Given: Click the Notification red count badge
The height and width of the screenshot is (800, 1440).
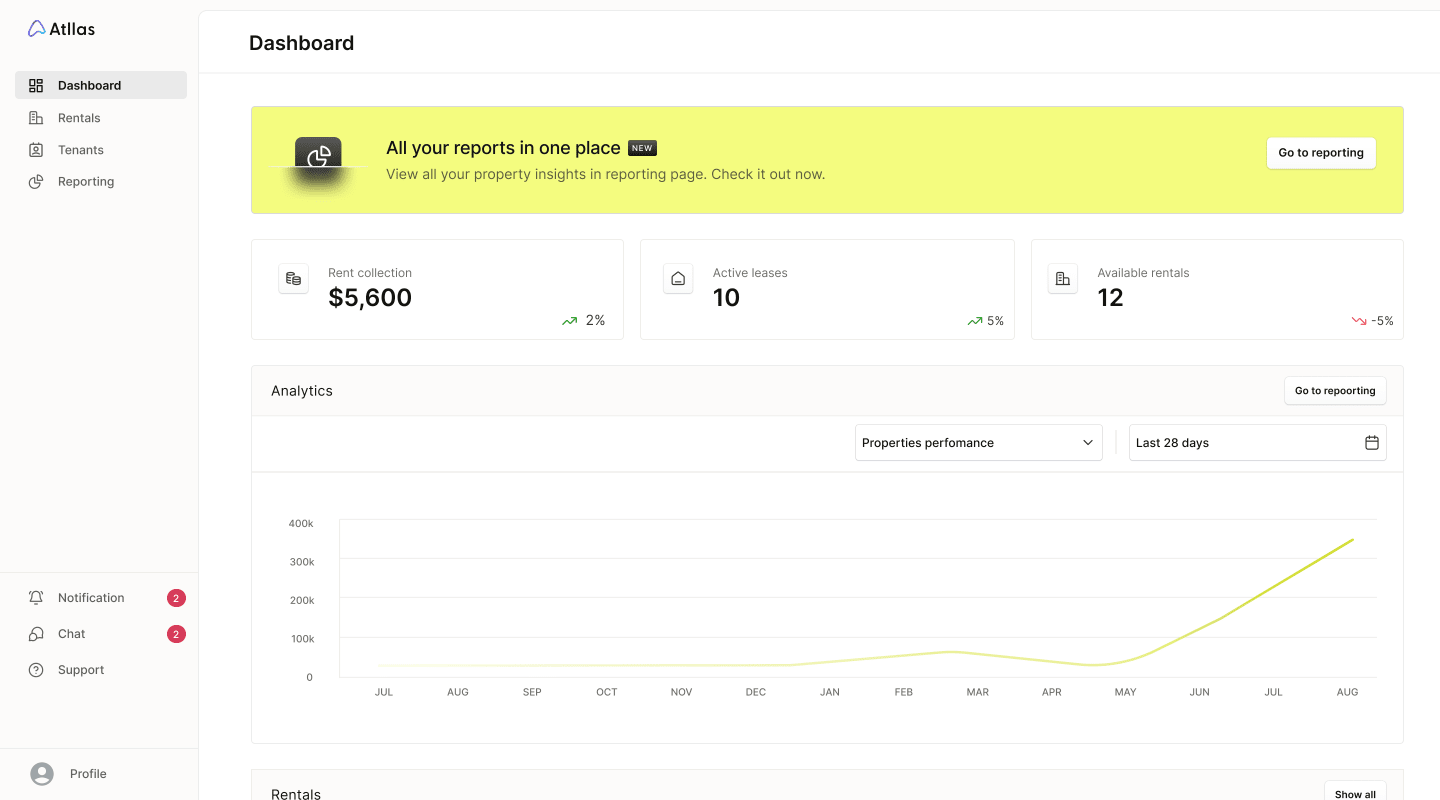Looking at the screenshot, I should [x=176, y=598].
